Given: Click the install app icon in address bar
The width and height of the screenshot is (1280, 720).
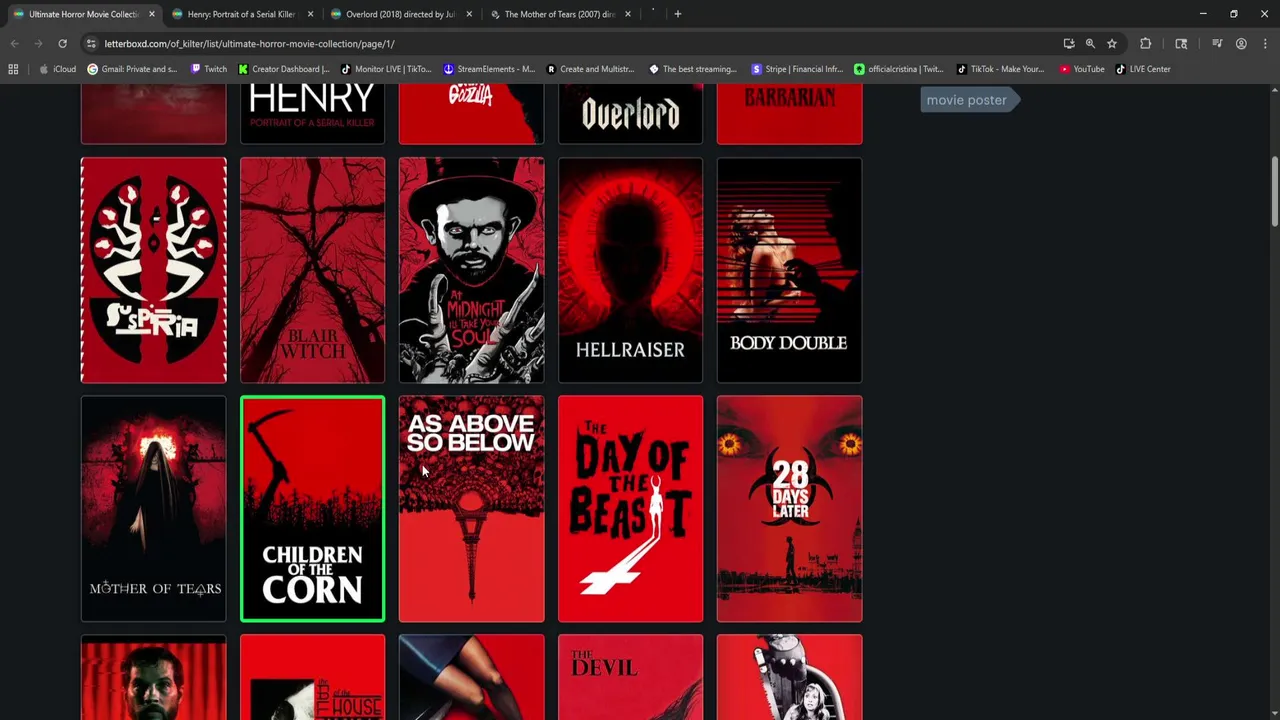Looking at the screenshot, I should click(1069, 44).
